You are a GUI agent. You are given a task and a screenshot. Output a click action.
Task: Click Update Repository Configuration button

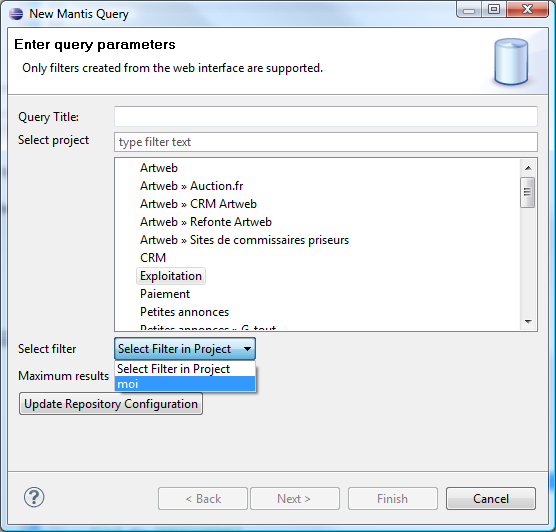pos(111,404)
